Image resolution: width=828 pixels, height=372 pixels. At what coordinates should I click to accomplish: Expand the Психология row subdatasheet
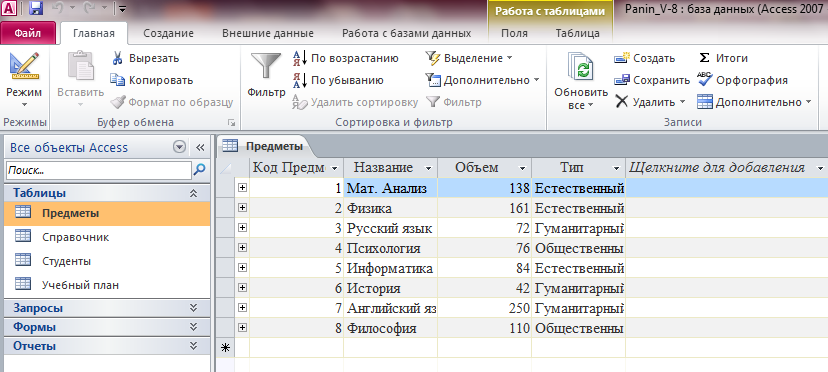pyautogui.click(x=242, y=248)
